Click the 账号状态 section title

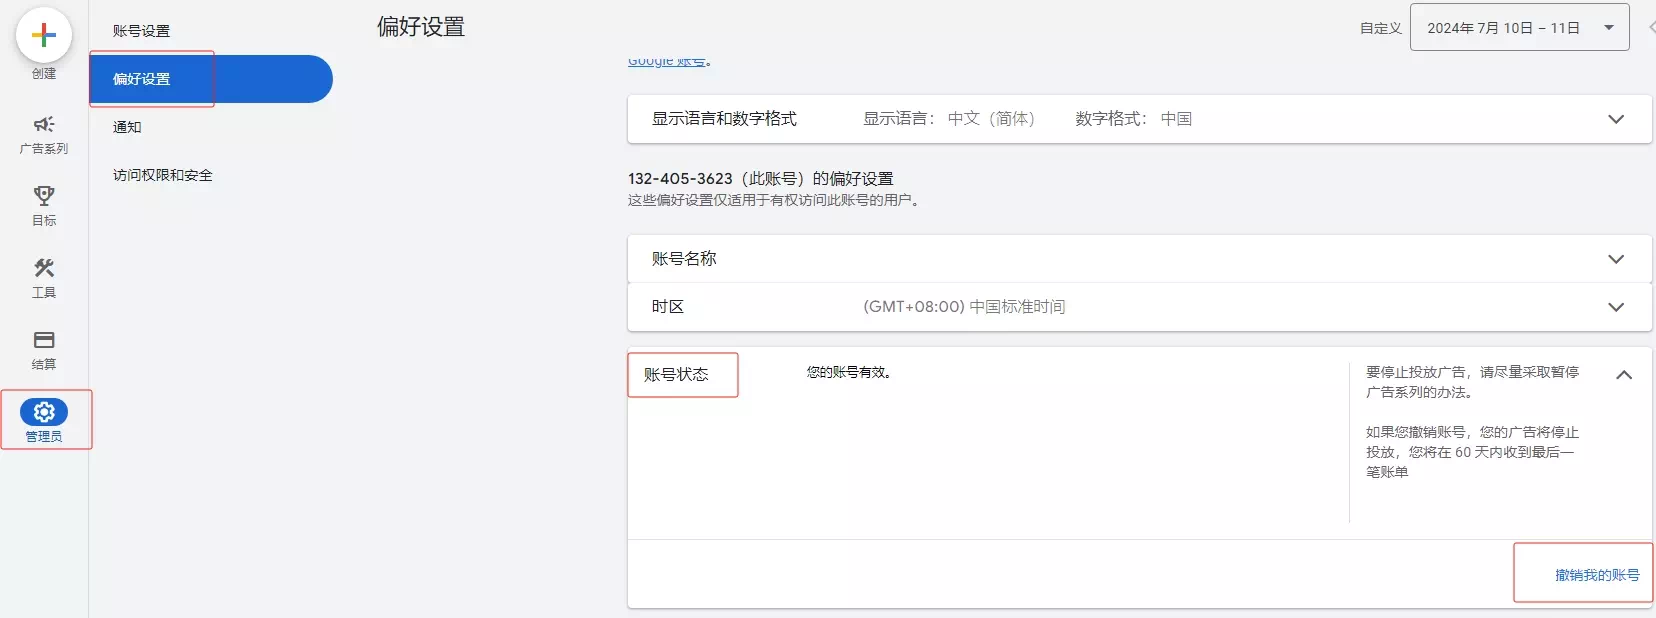tap(676, 374)
